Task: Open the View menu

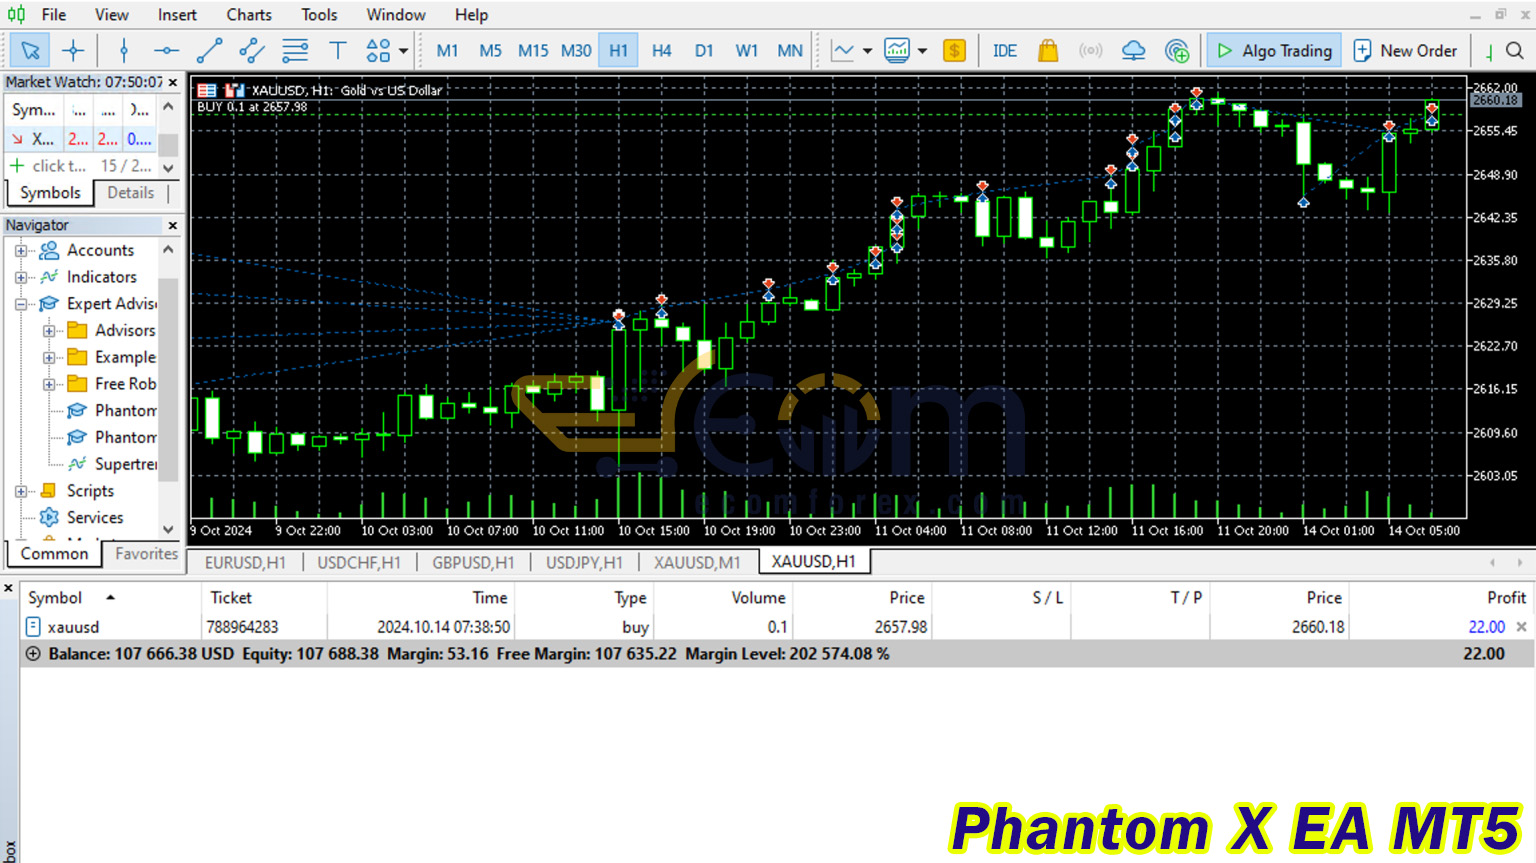Action: [x=112, y=14]
